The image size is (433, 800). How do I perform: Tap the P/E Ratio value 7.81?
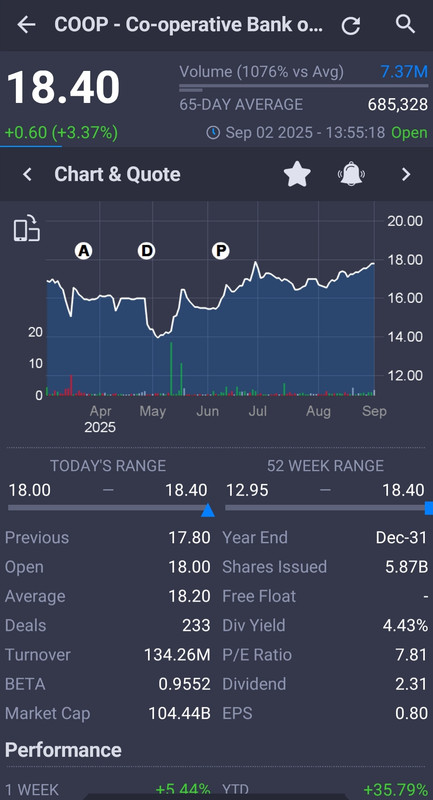(x=411, y=655)
